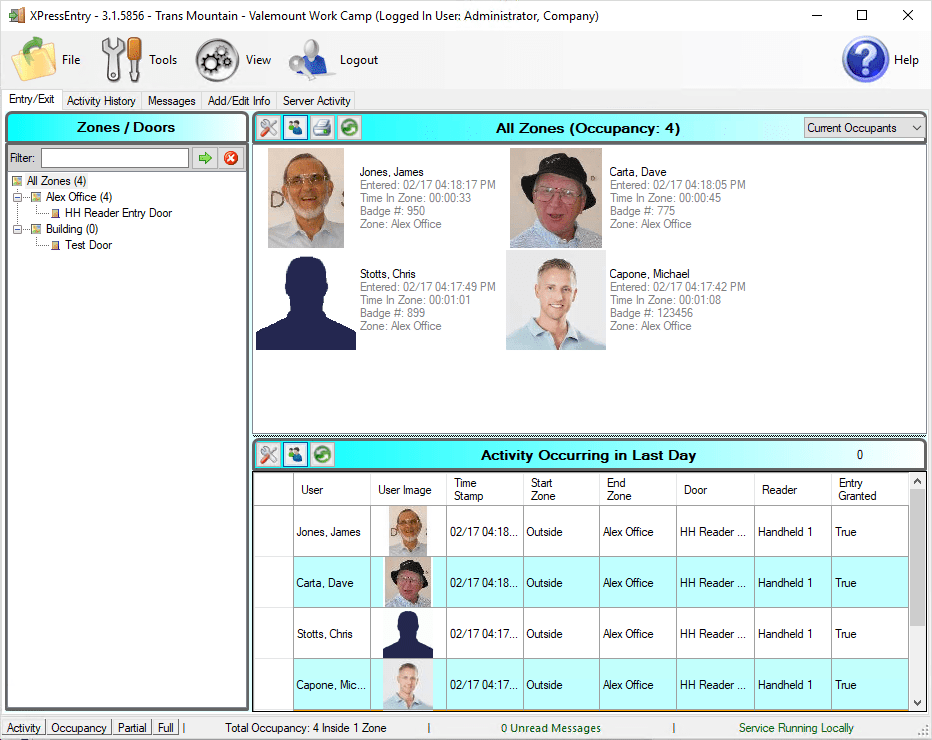The width and height of the screenshot is (932, 740).
Task: Select All Zones (4) in tree
Action: pos(56,181)
